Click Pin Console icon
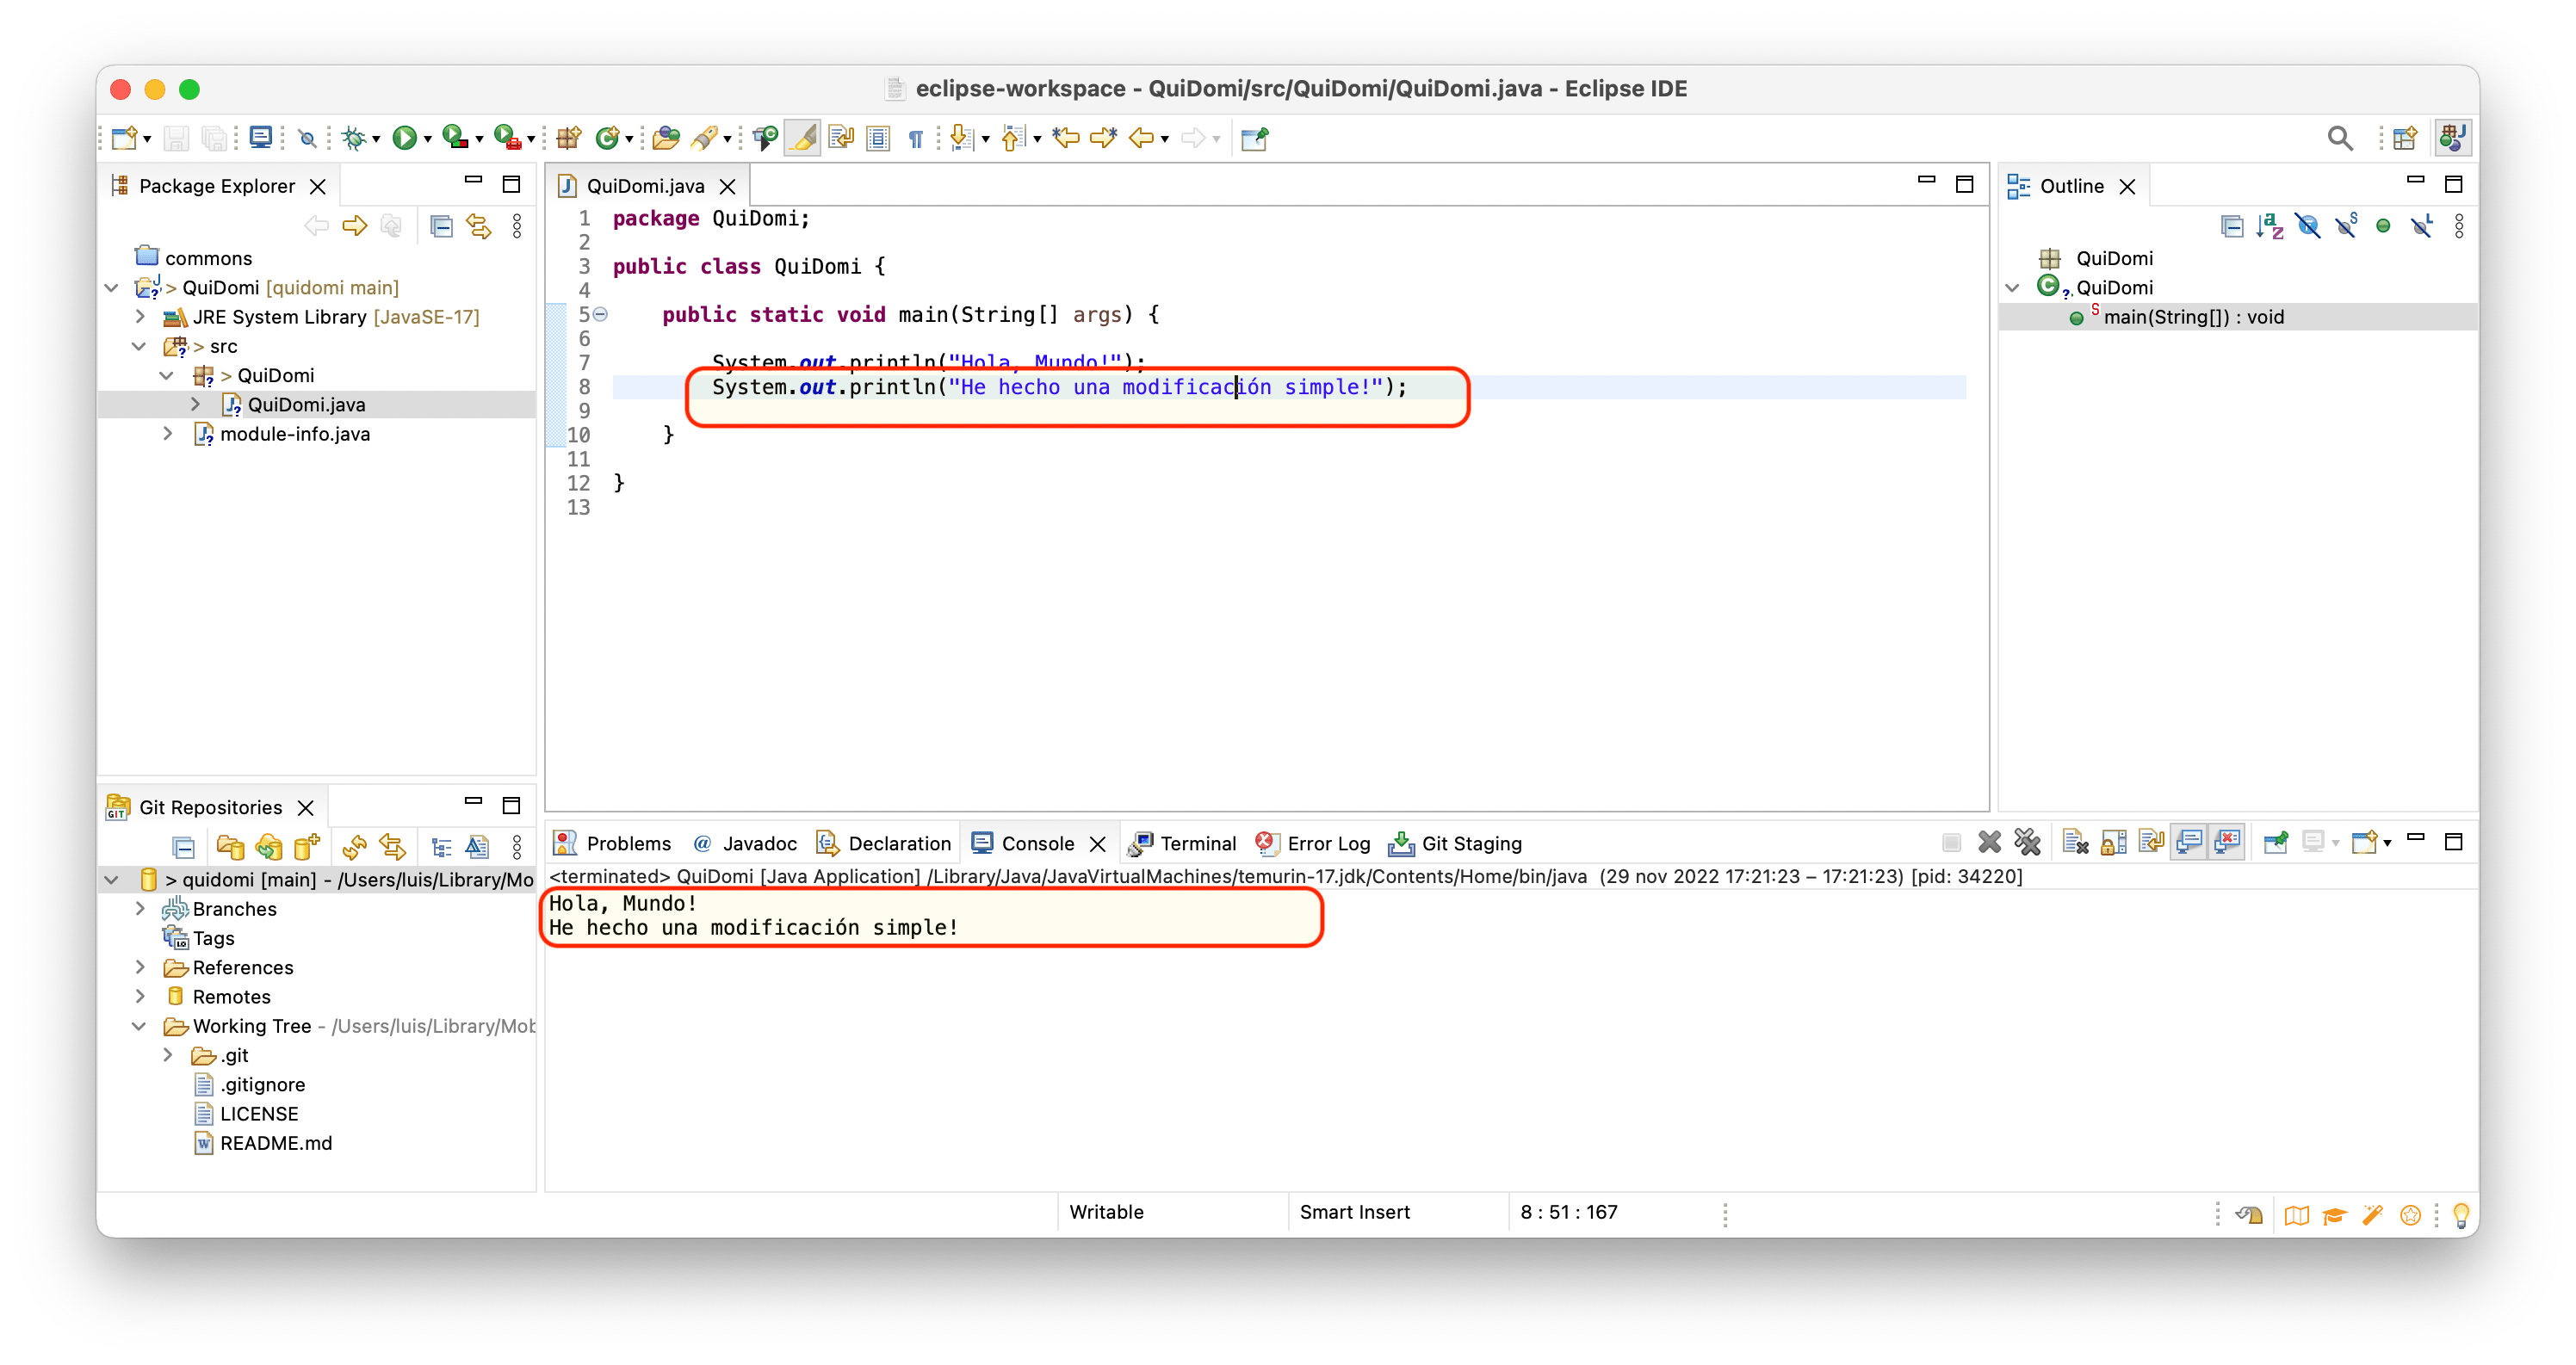The image size is (2576, 1365). (x=2275, y=843)
